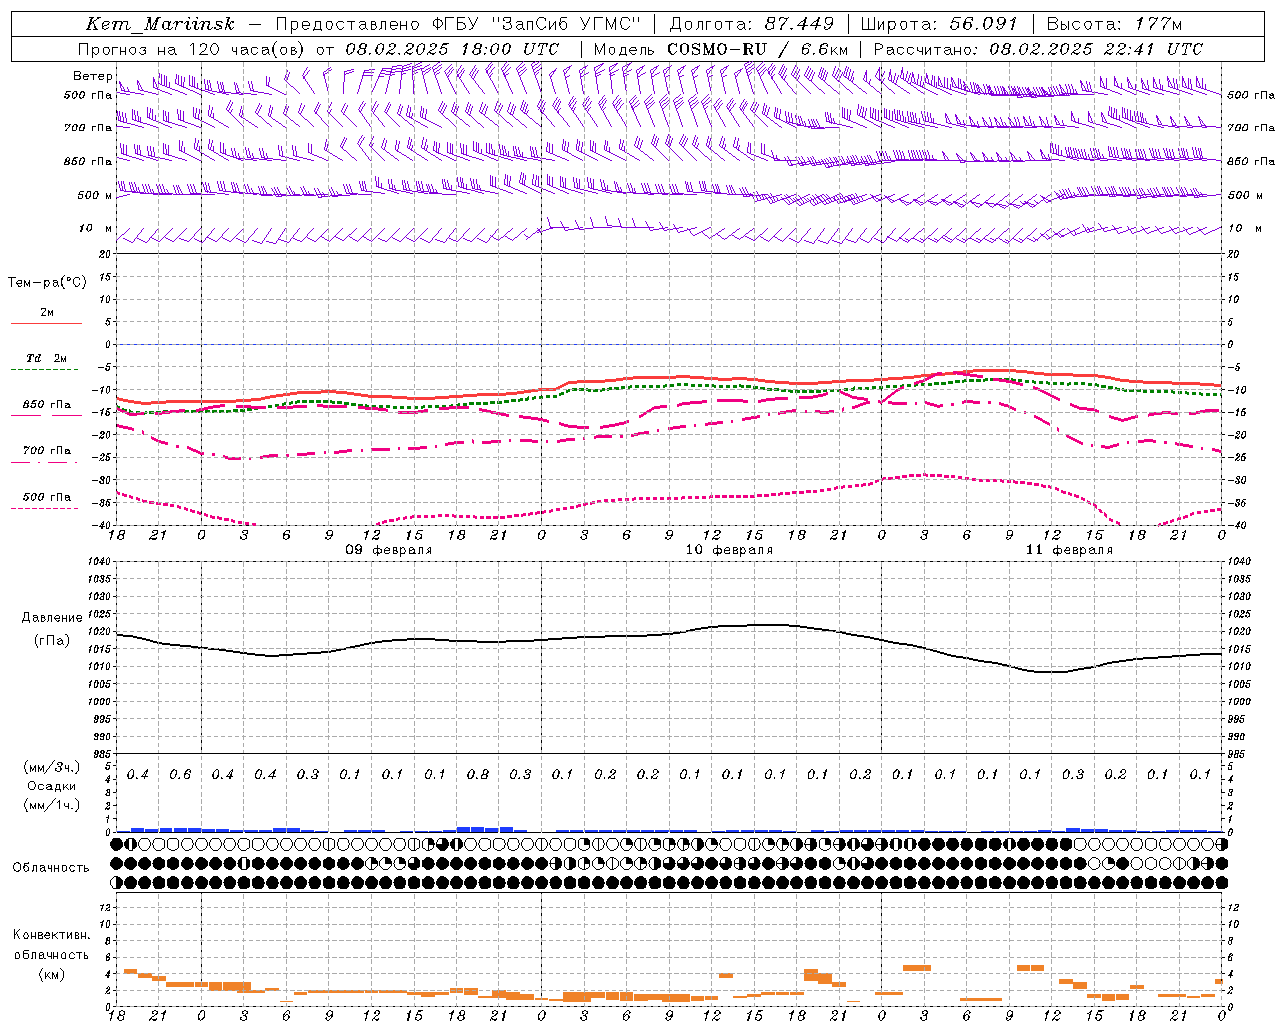Click the station name Kem_Mariinsk in the header

click(x=159, y=24)
